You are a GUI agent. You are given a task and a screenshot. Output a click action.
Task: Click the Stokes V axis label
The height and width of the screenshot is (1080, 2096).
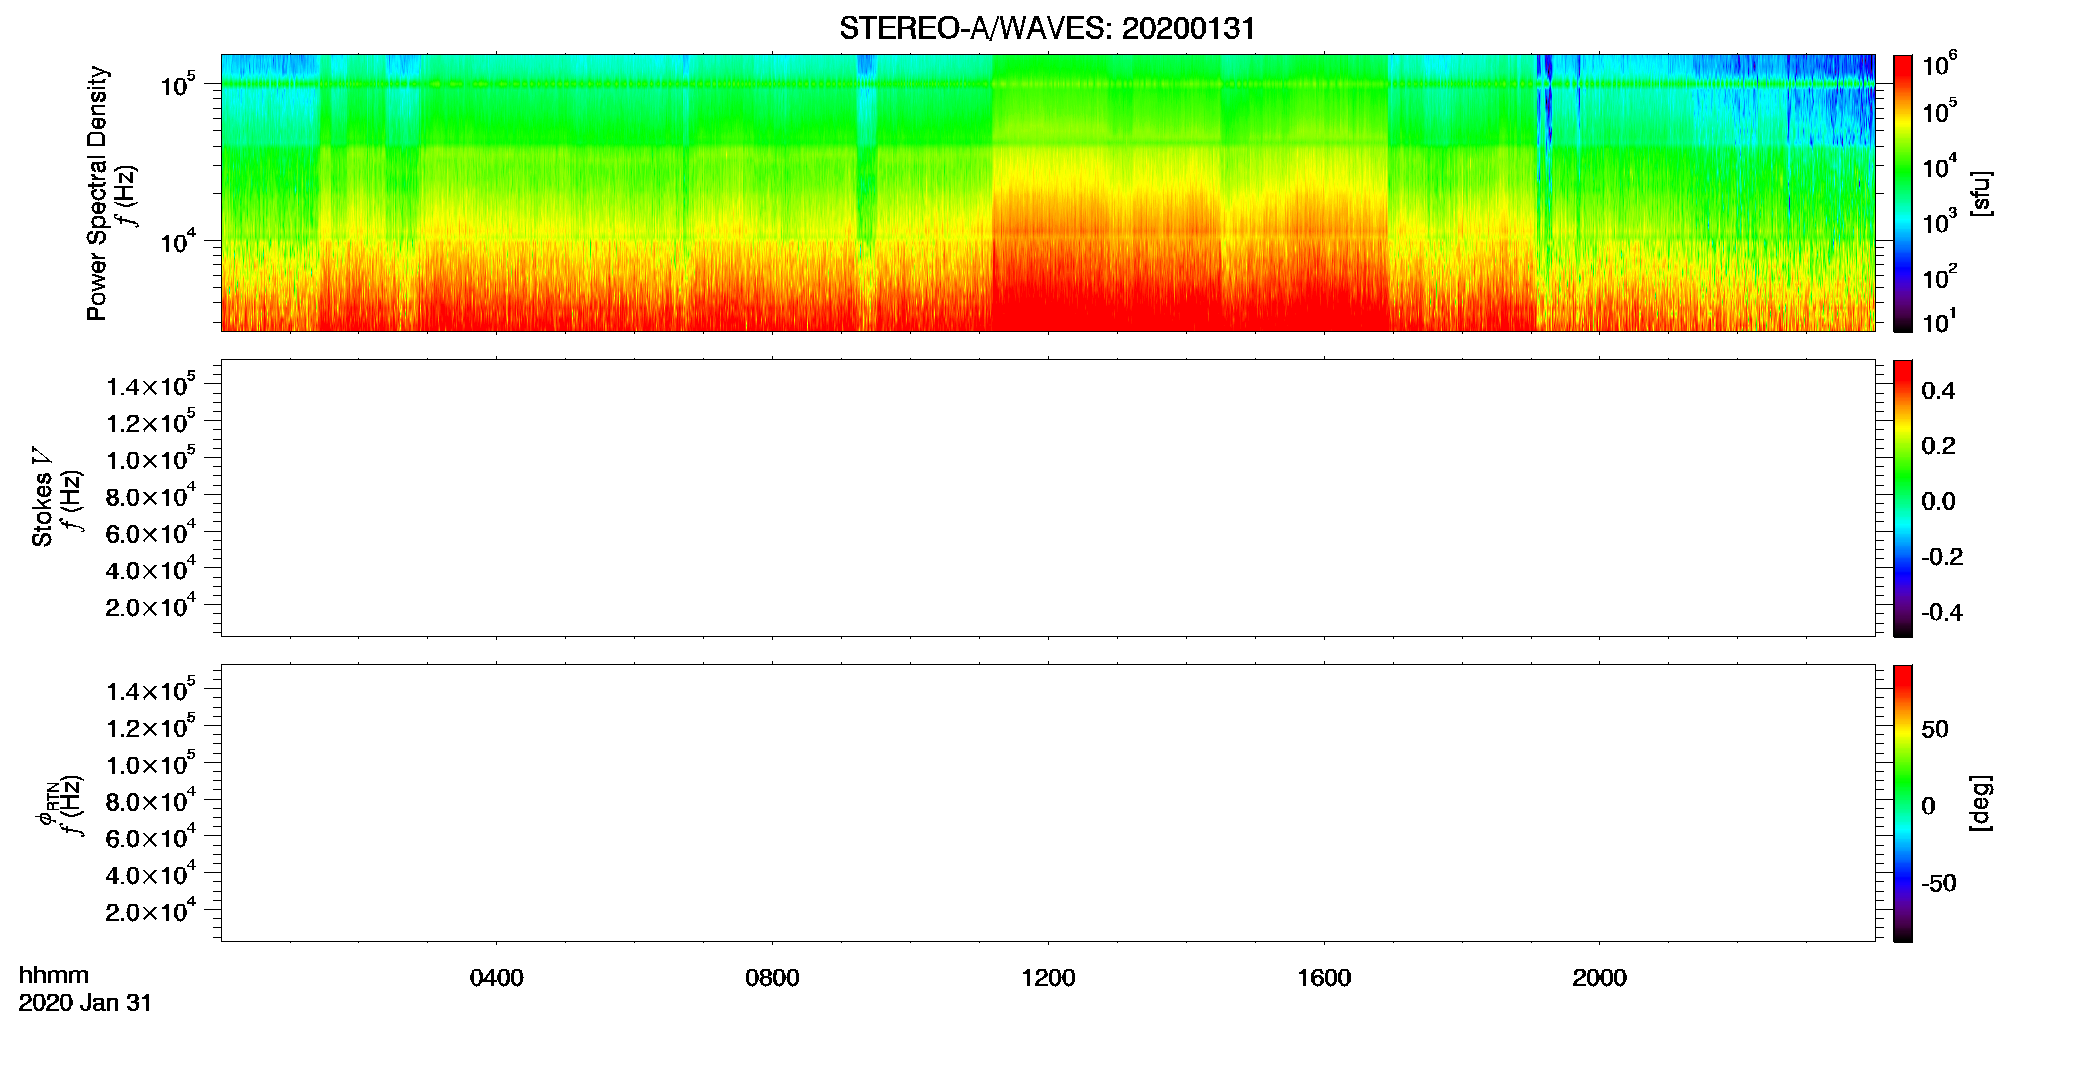pyautogui.click(x=42, y=498)
